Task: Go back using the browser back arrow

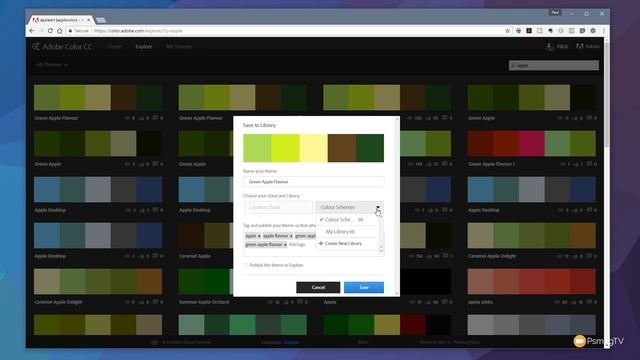Action: (32, 31)
